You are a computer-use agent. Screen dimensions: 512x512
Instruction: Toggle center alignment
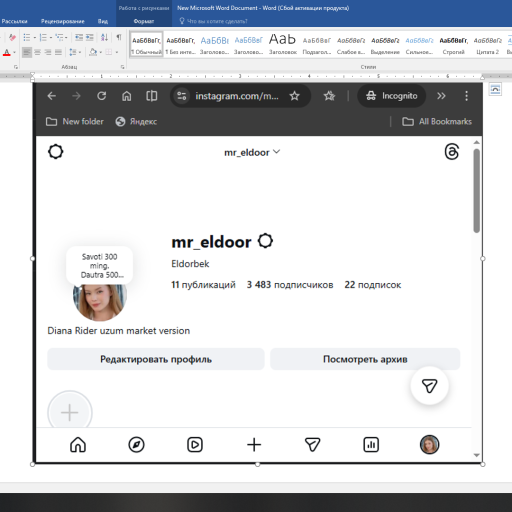pos(37,52)
